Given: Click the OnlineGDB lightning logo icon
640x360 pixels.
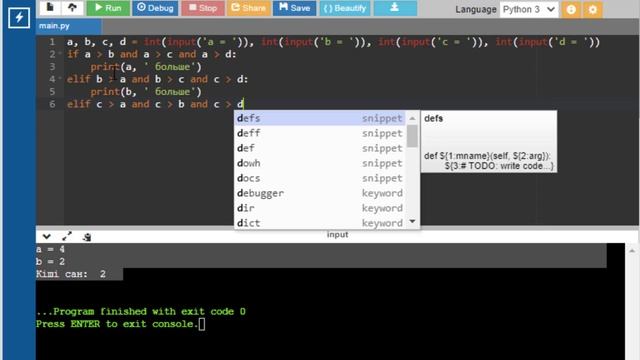Looking at the screenshot, I should 19,17.
